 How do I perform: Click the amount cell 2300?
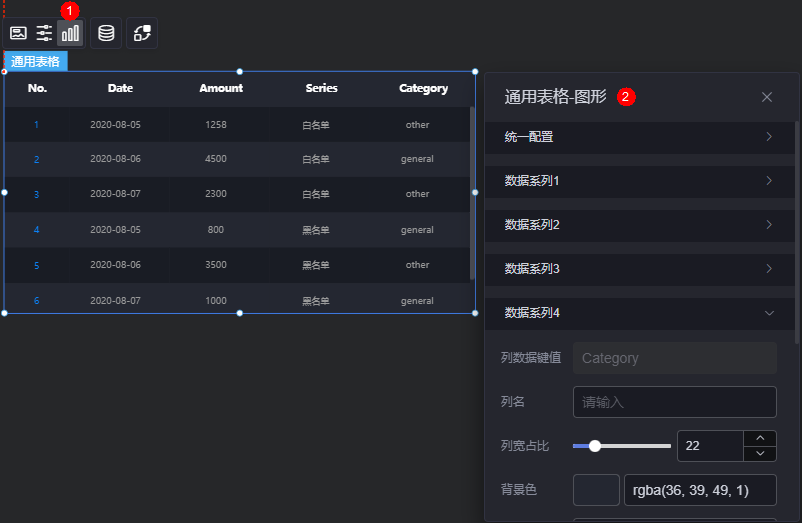tap(216, 194)
